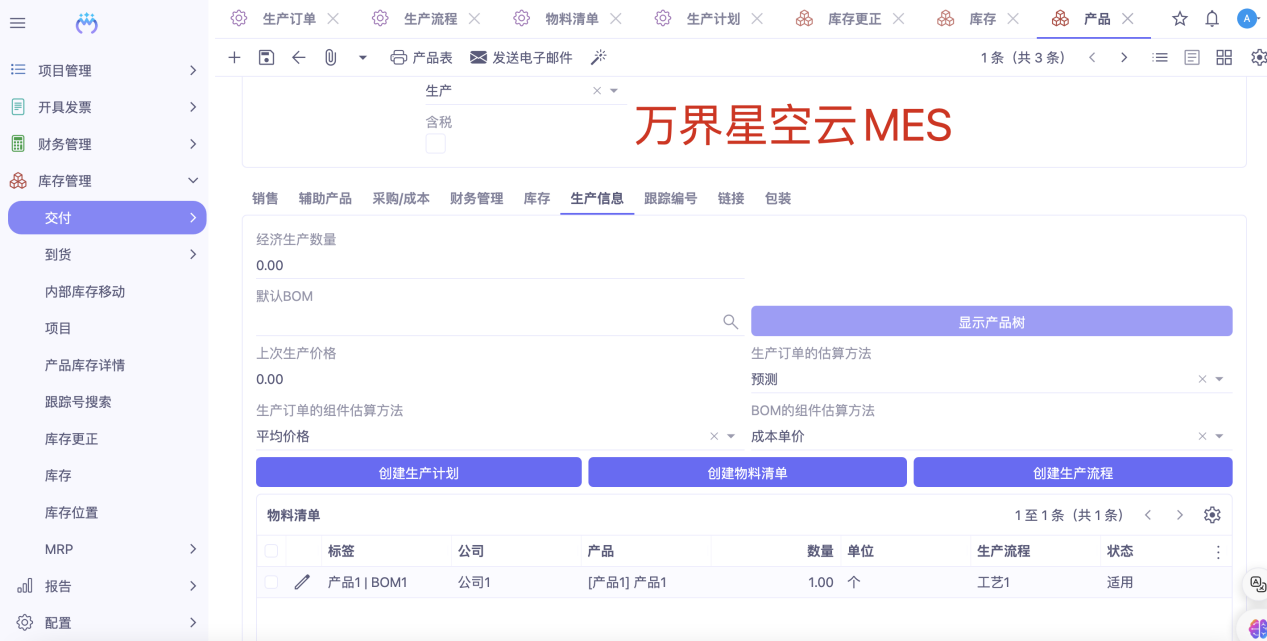Click the magic wand action icon
The height and width of the screenshot is (641, 1267).
(x=598, y=57)
